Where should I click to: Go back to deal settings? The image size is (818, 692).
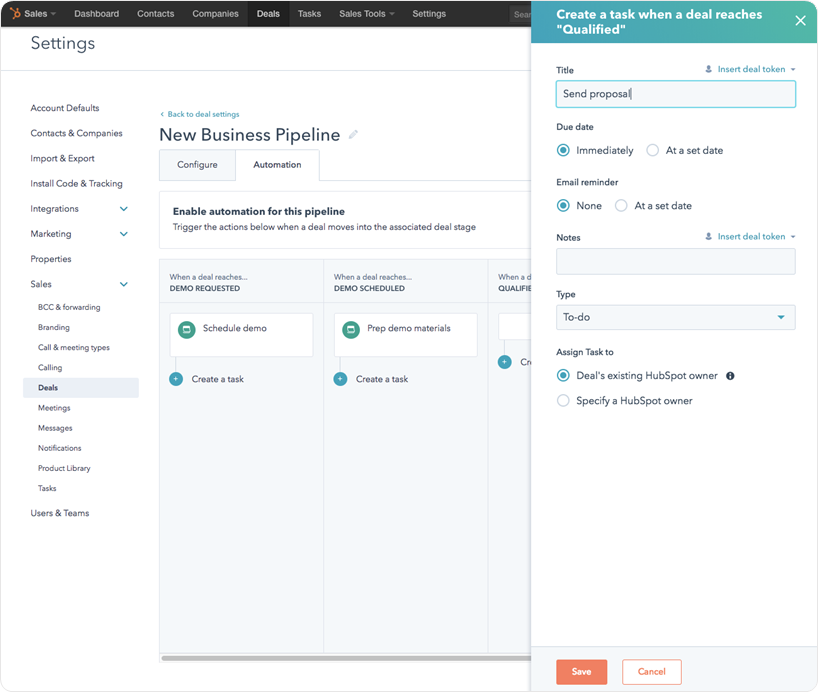(200, 114)
